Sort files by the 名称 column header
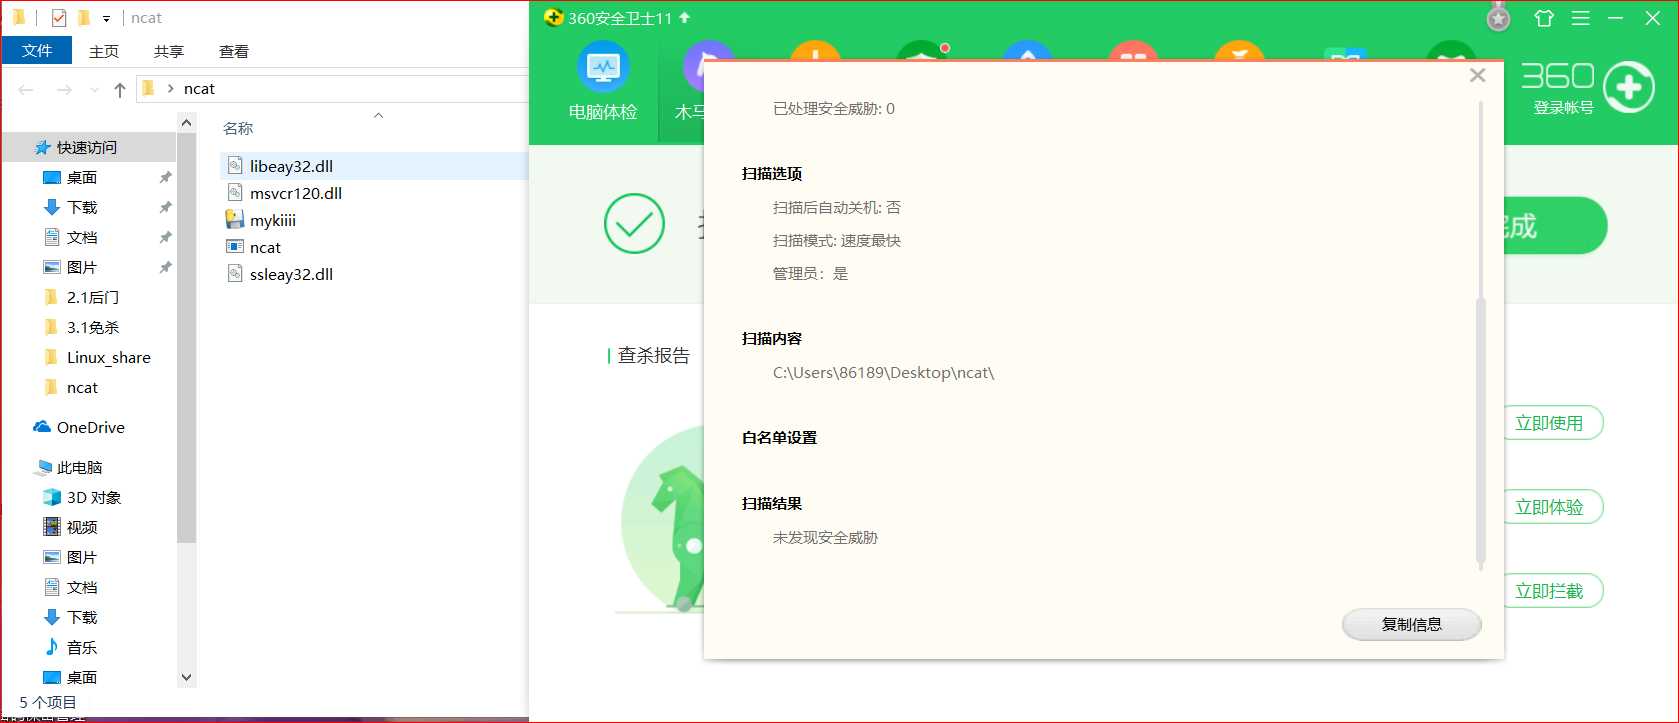The image size is (1679, 723). [238, 128]
